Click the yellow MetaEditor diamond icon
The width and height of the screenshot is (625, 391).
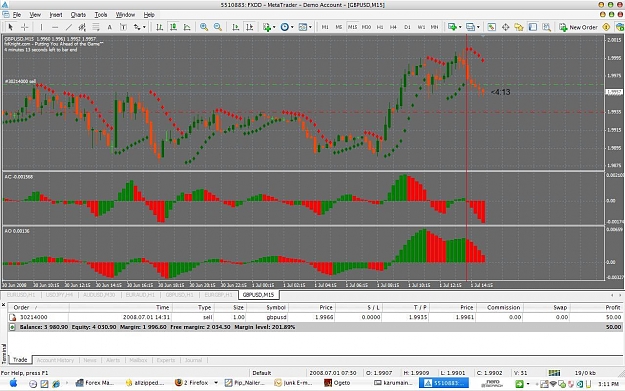pyautogui.click(x=606, y=27)
